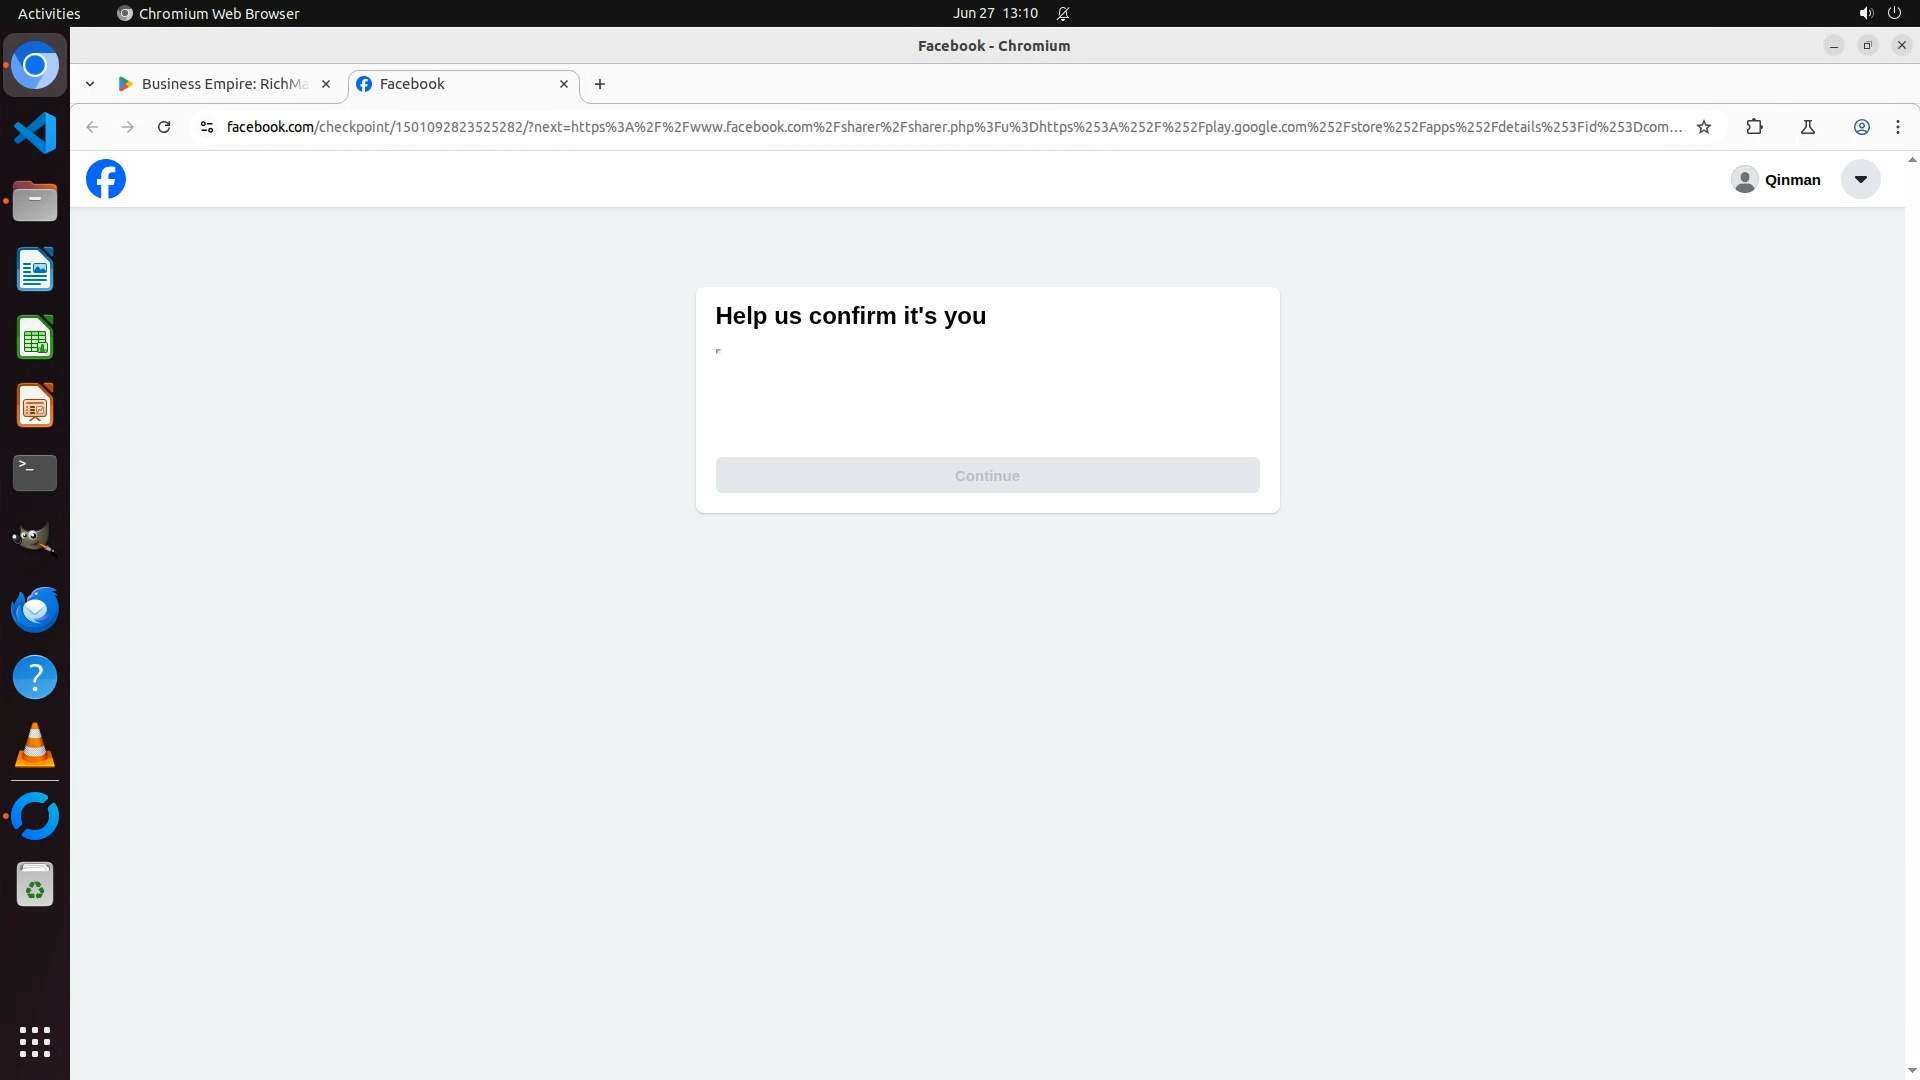Open the Chromium three-dot menu
The width and height of the screenshot is (1920, 1080).
1897,127
